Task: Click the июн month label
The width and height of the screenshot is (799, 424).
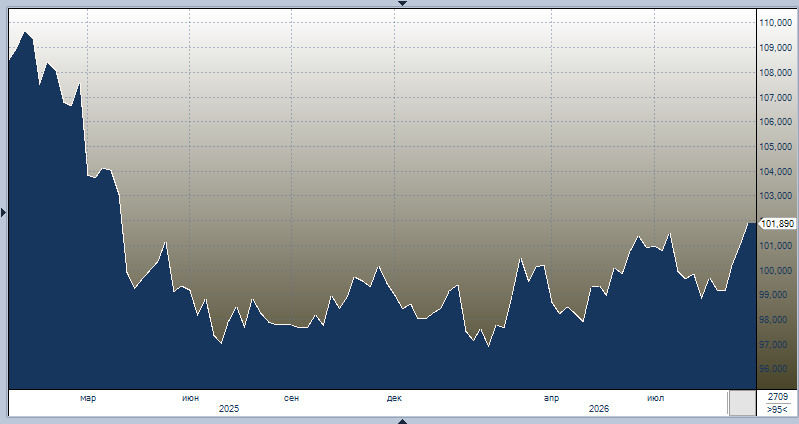Action: click(x=190, y=398)
